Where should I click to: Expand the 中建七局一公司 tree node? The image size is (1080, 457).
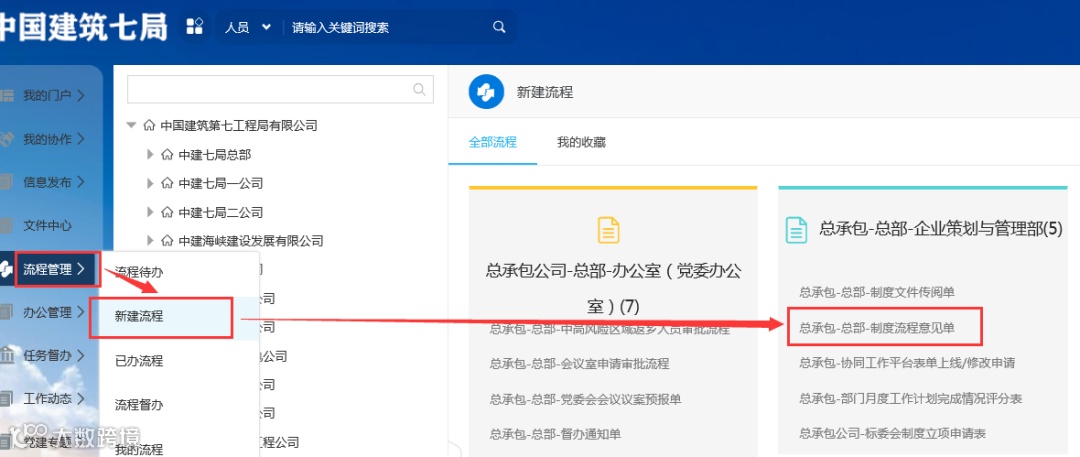150,183
